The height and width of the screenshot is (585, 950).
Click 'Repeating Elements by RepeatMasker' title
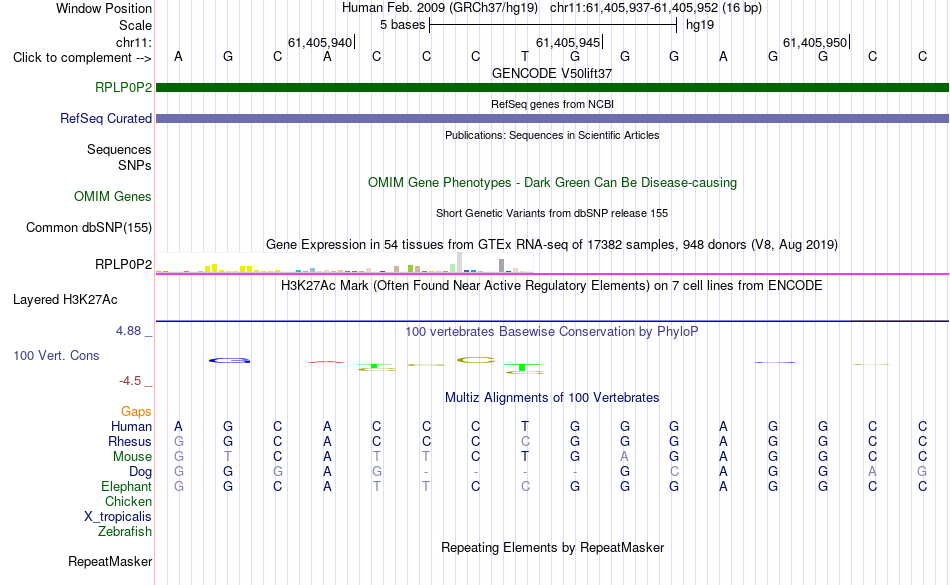point(552,547)
